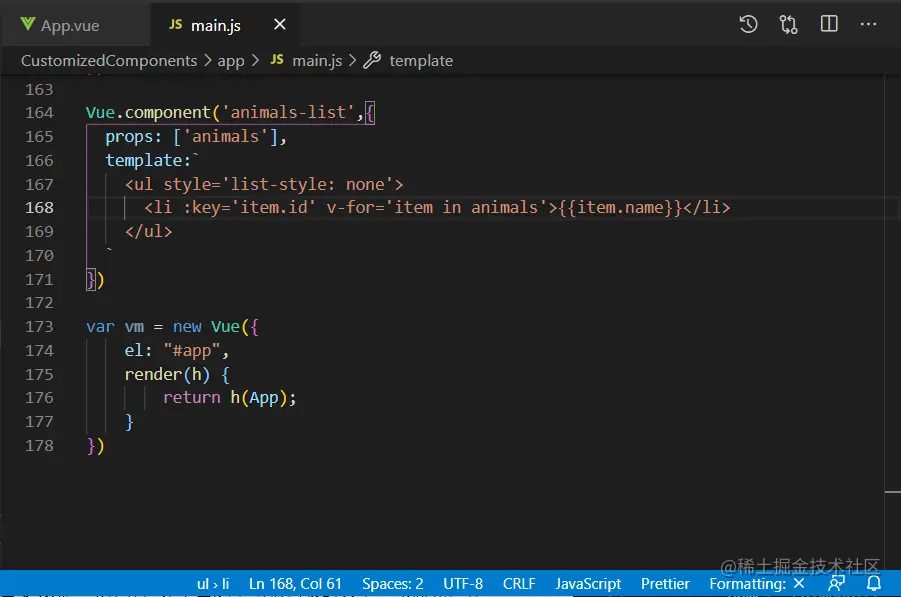Open the feedback icon in status bar
Screen dimensions: 901x597
pos(836,584)
